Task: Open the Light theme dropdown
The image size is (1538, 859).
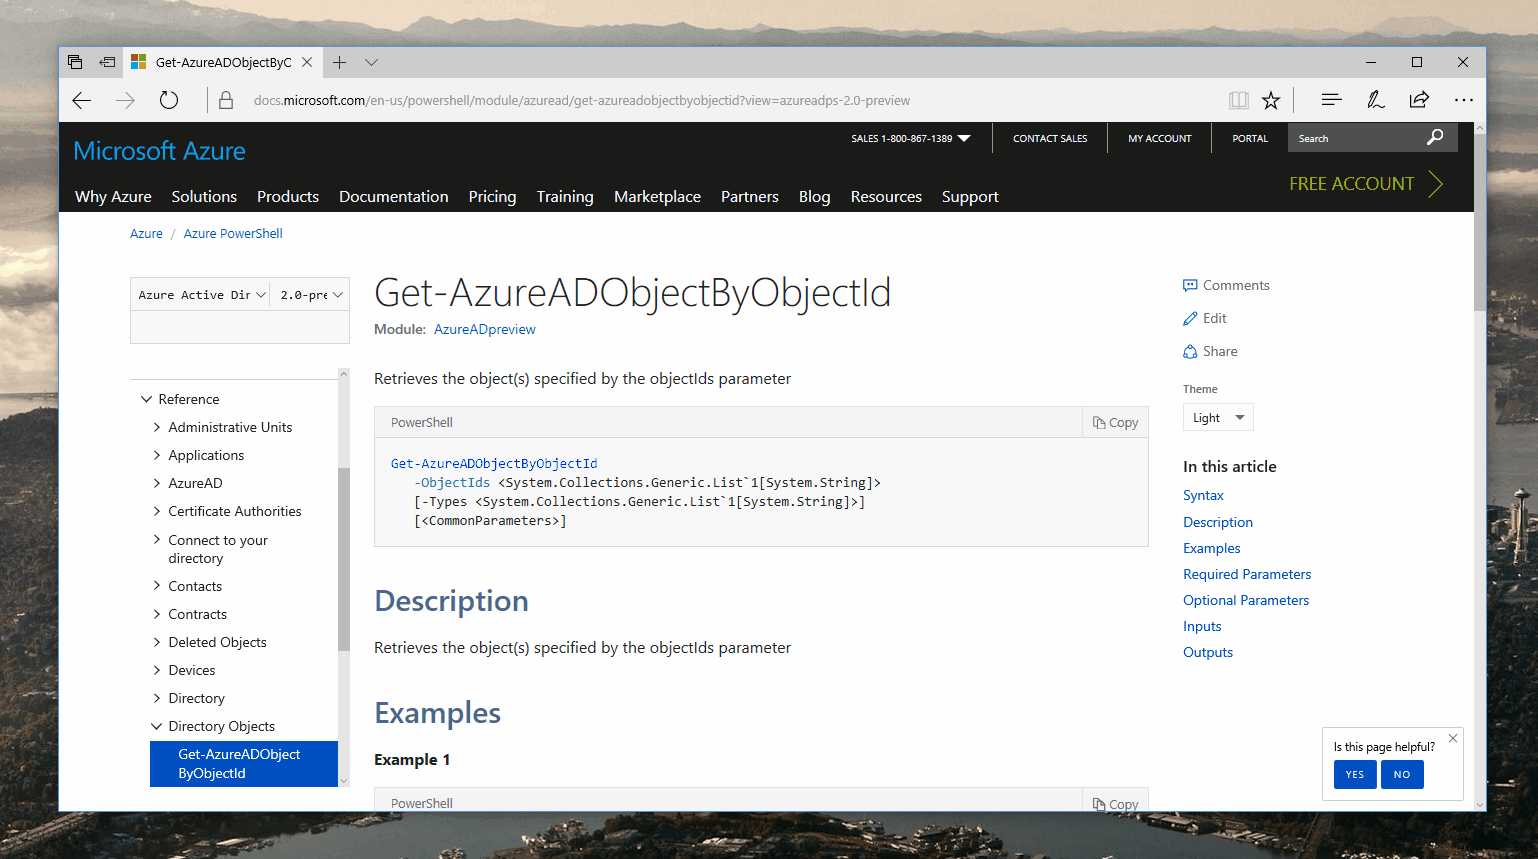Action: 1217,417
